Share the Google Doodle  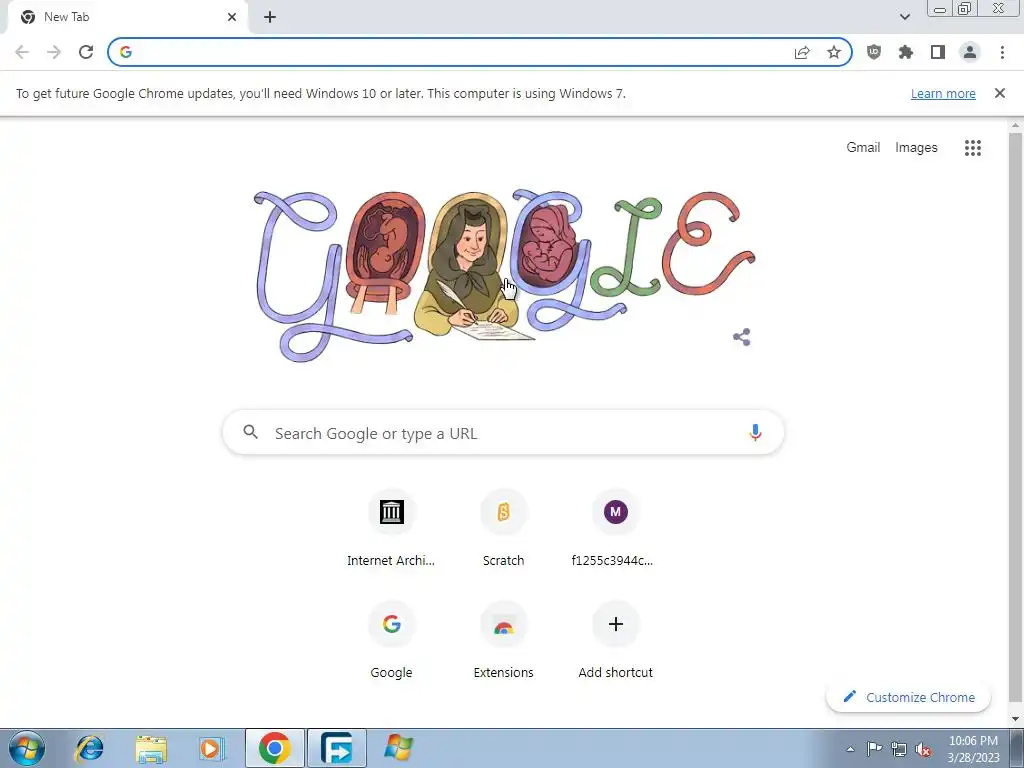(741, 337)
